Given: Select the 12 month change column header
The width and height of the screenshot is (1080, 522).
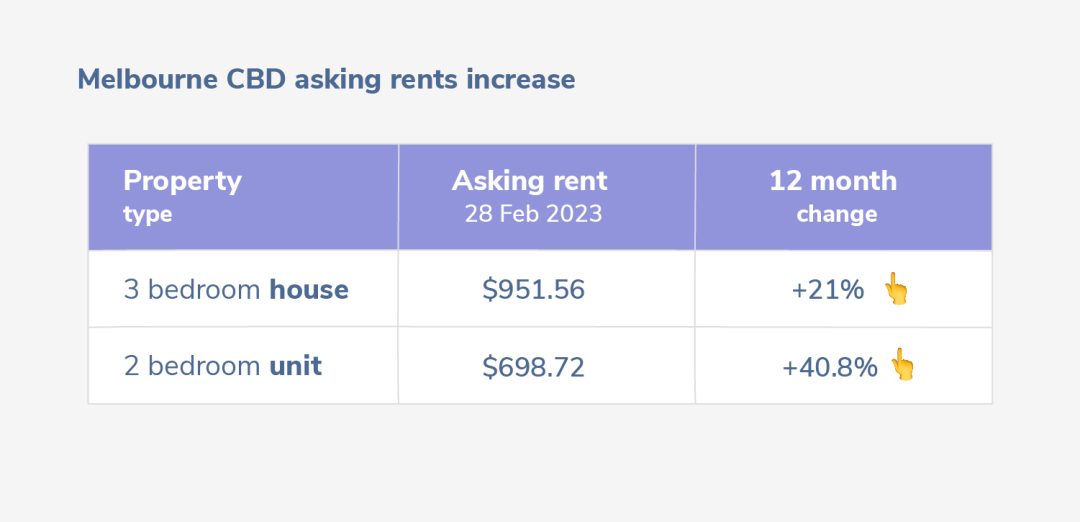Looking at the screenshot, I should click(x=844, y=197).
